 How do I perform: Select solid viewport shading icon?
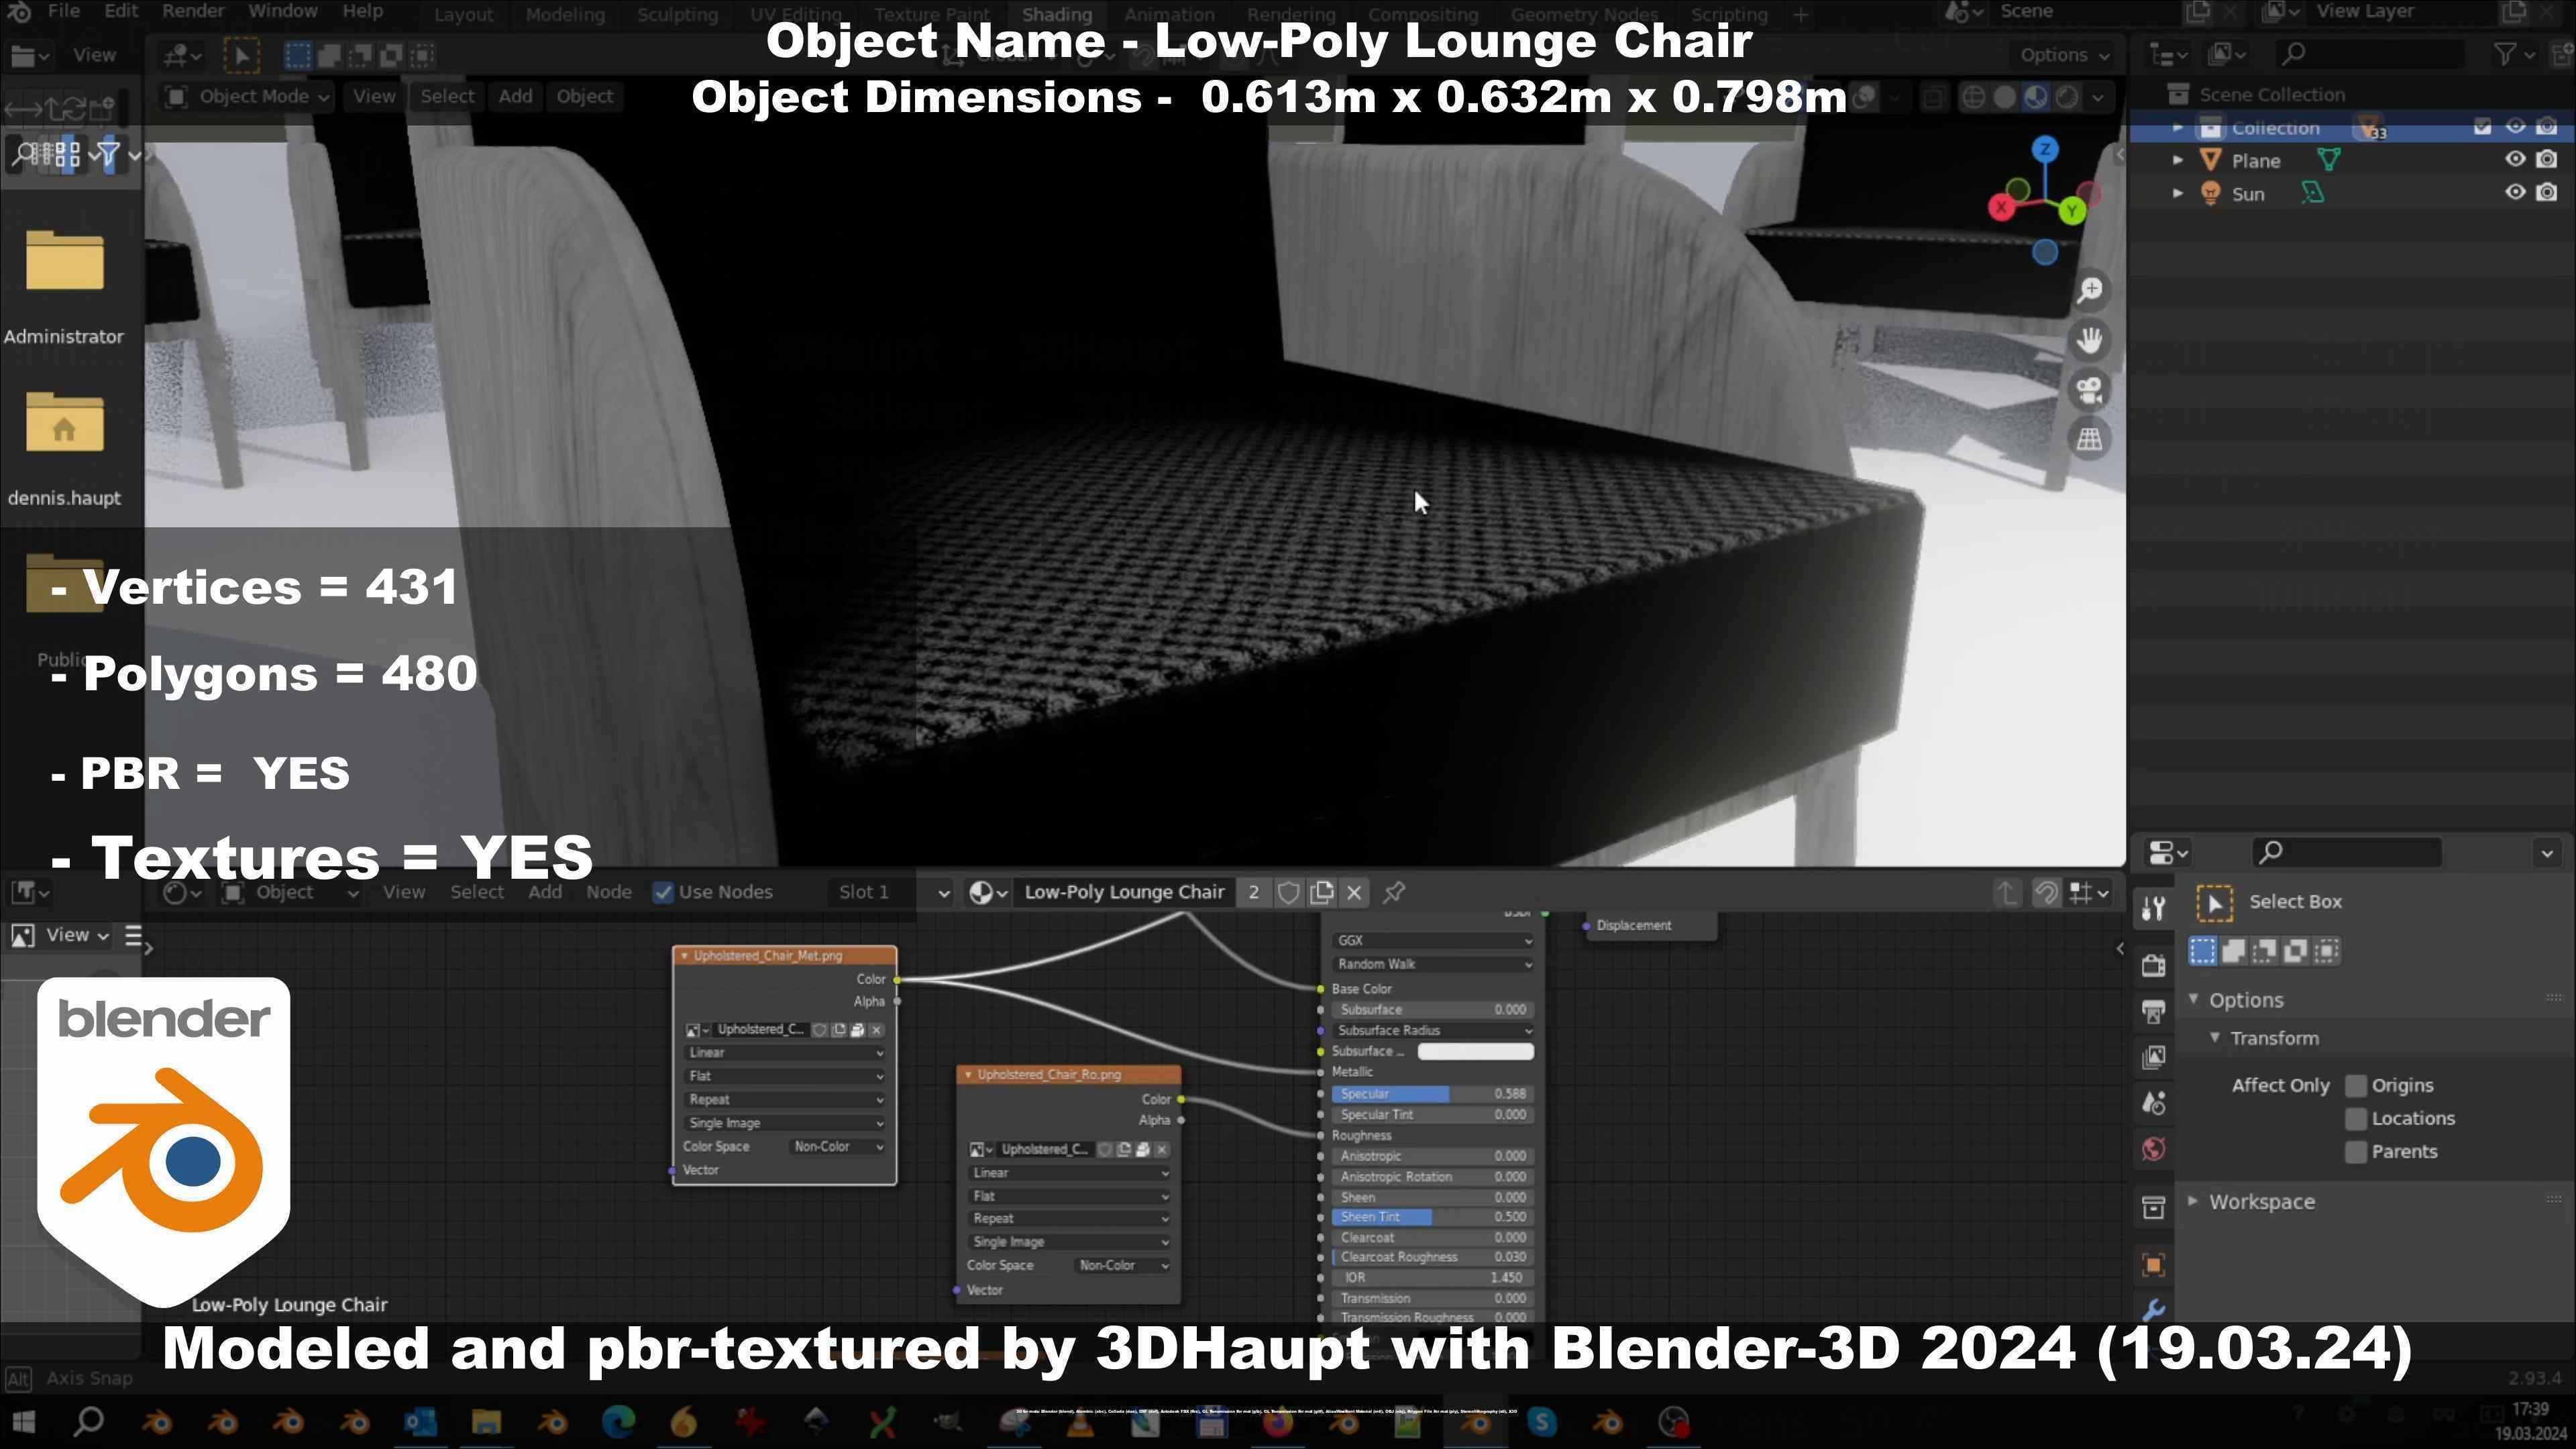pyautogui.click(x=2004, y=97)
